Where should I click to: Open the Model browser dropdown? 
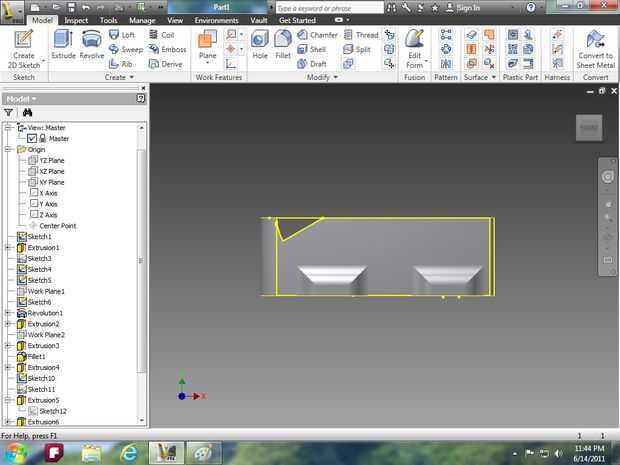pos(22,98)
